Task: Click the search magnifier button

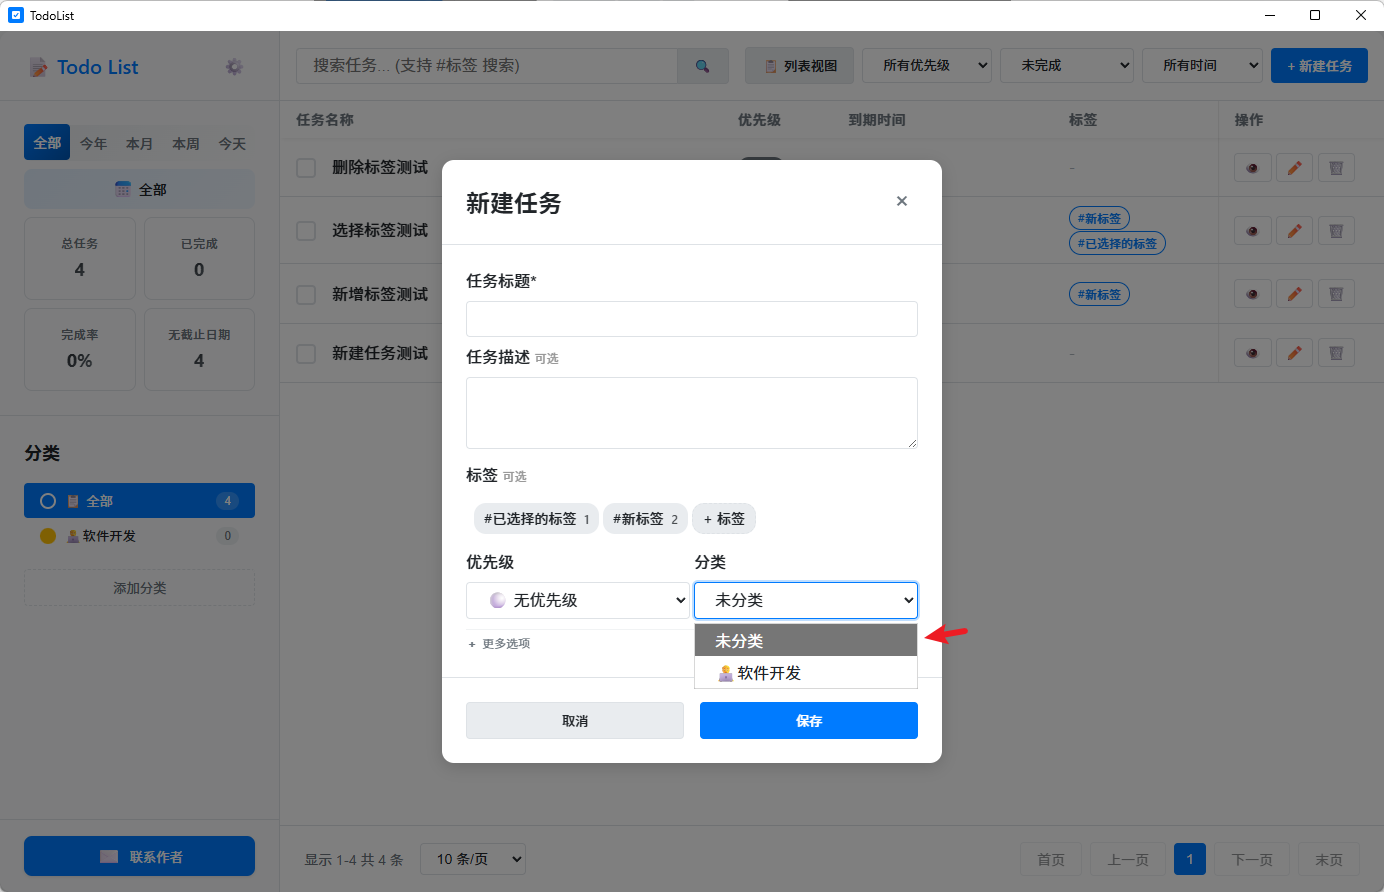Action: click(x=703, y=66)
